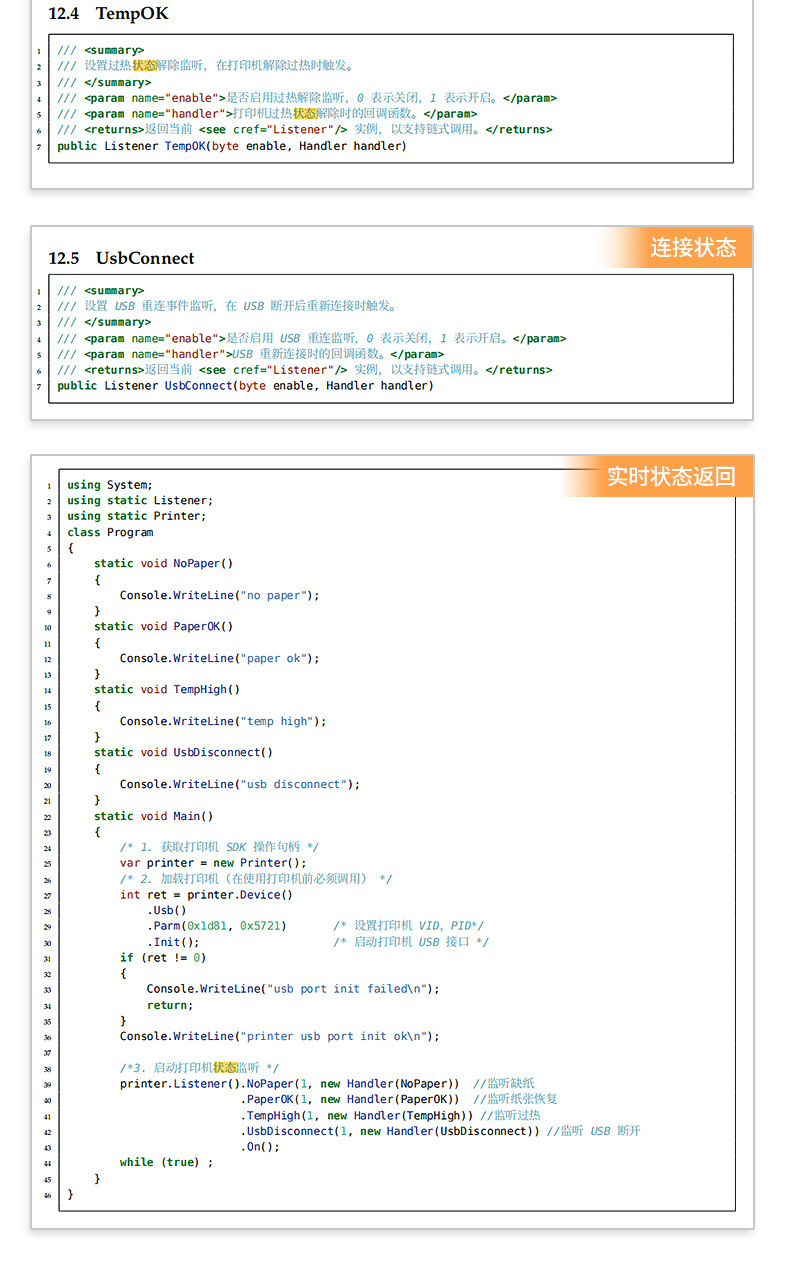Click the "using System;" line
This screenshot has height=1273, width=790.
pyautogui.click(x=110, y=485)
